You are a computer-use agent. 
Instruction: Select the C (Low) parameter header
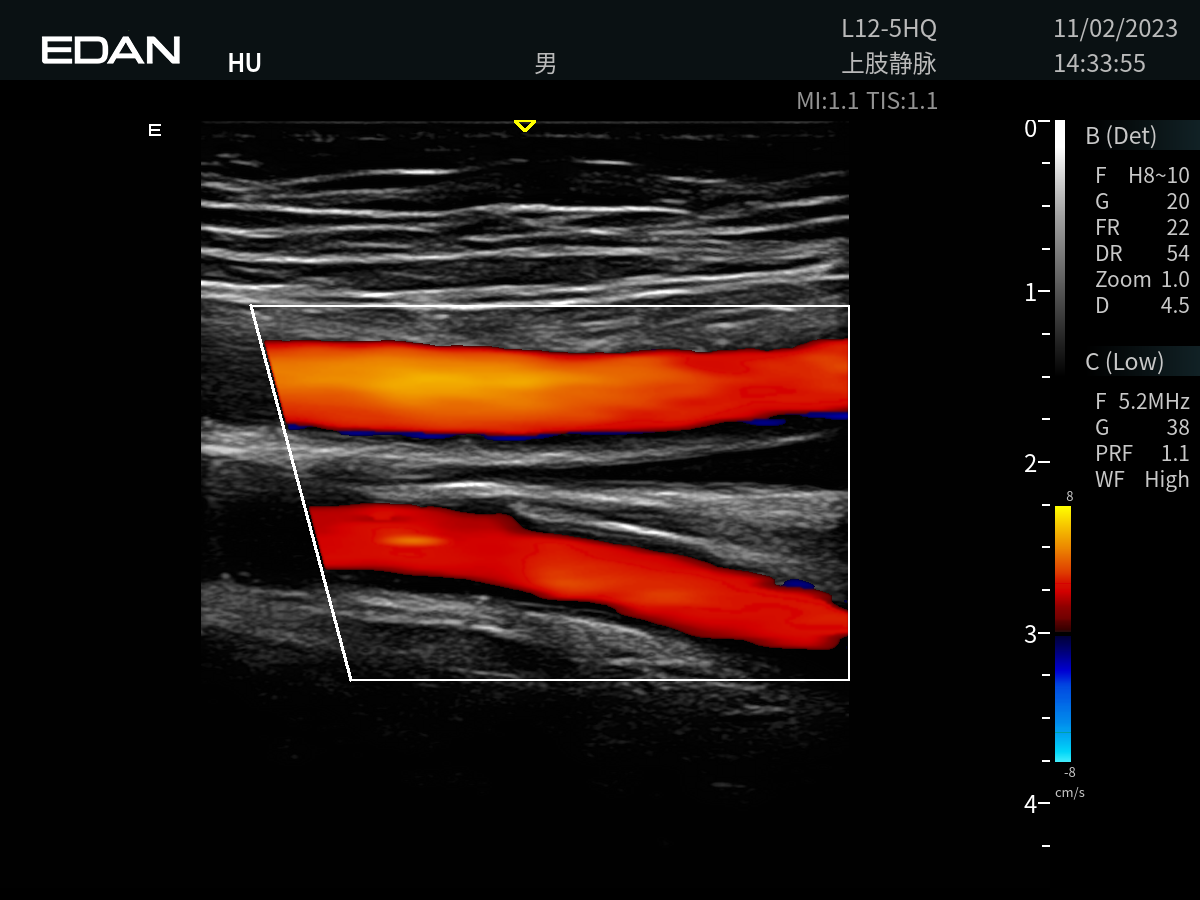pyautogui.click(x=1125, y=362)
